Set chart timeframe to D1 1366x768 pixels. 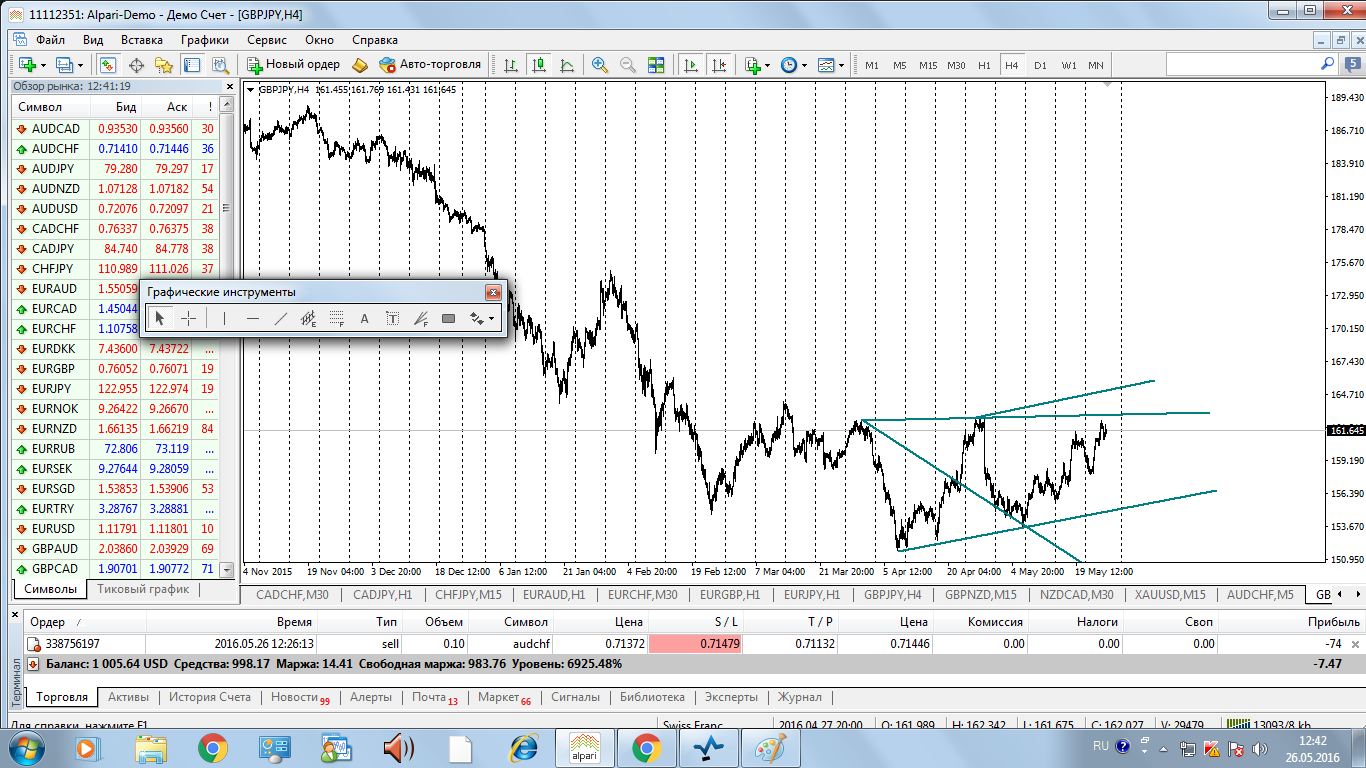point(1040,65)
